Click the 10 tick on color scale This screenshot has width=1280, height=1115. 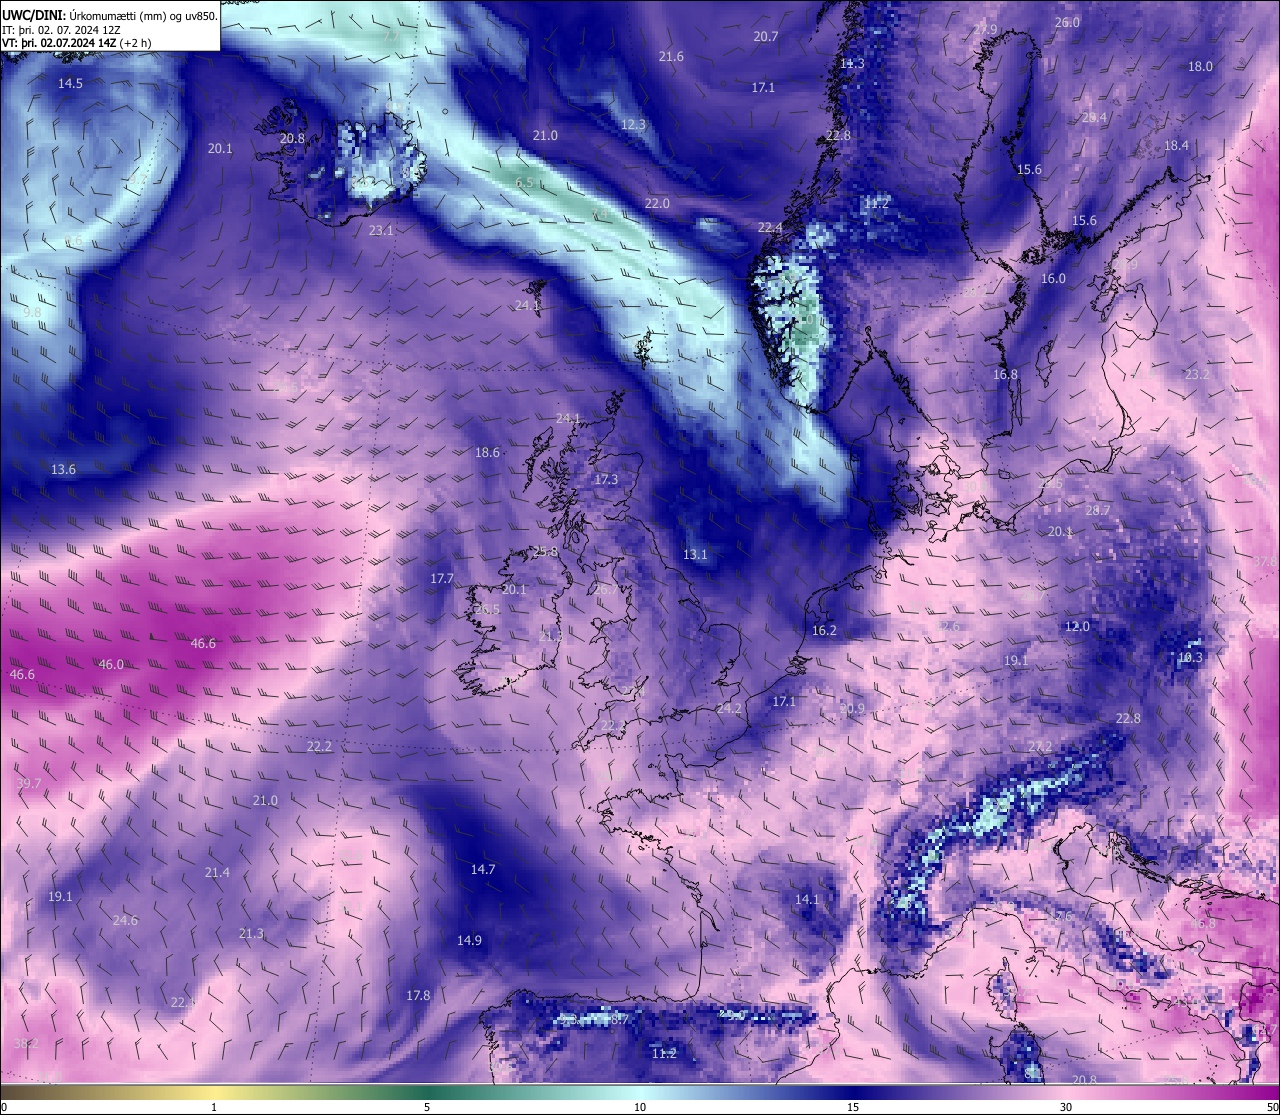(640, 1107)
